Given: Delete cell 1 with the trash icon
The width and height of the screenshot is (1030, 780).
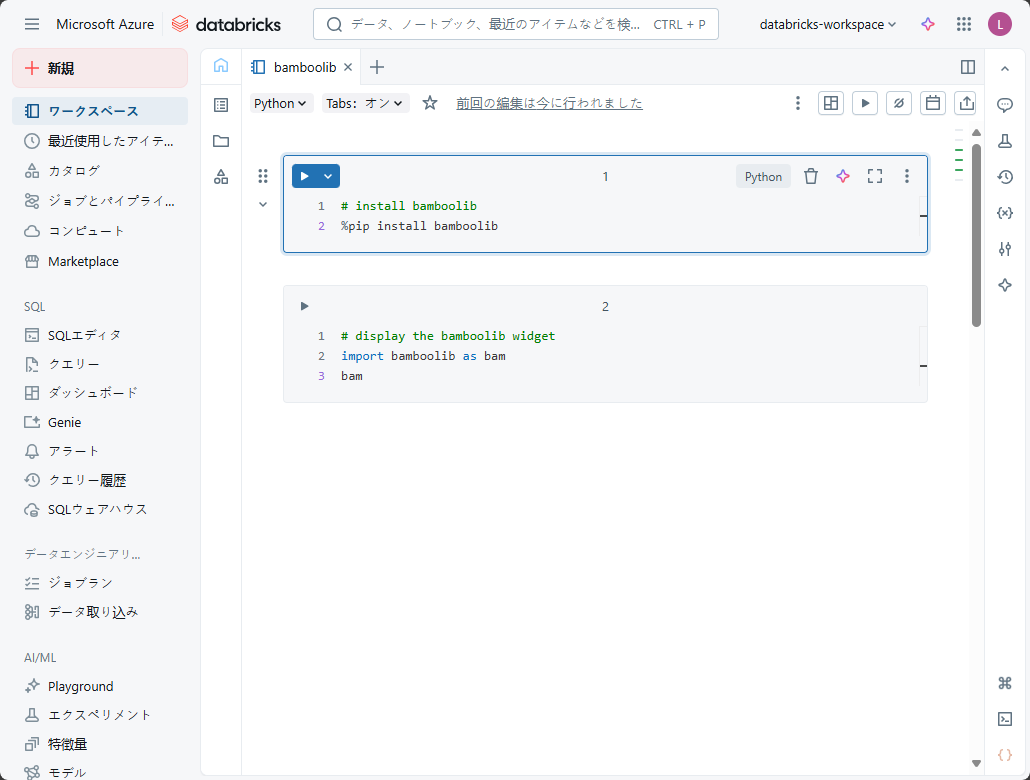Looking at the screenshot, I should coord(811,176).
